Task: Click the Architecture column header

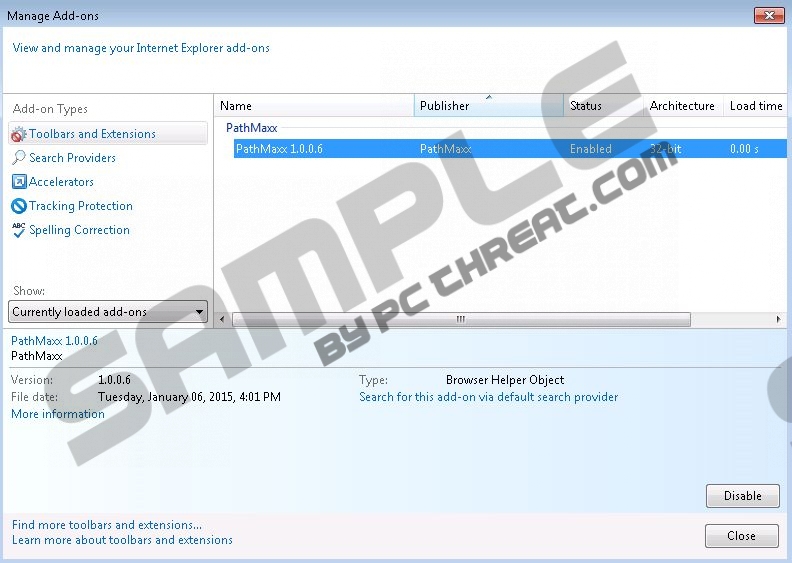Action: [x=682, y=106]
